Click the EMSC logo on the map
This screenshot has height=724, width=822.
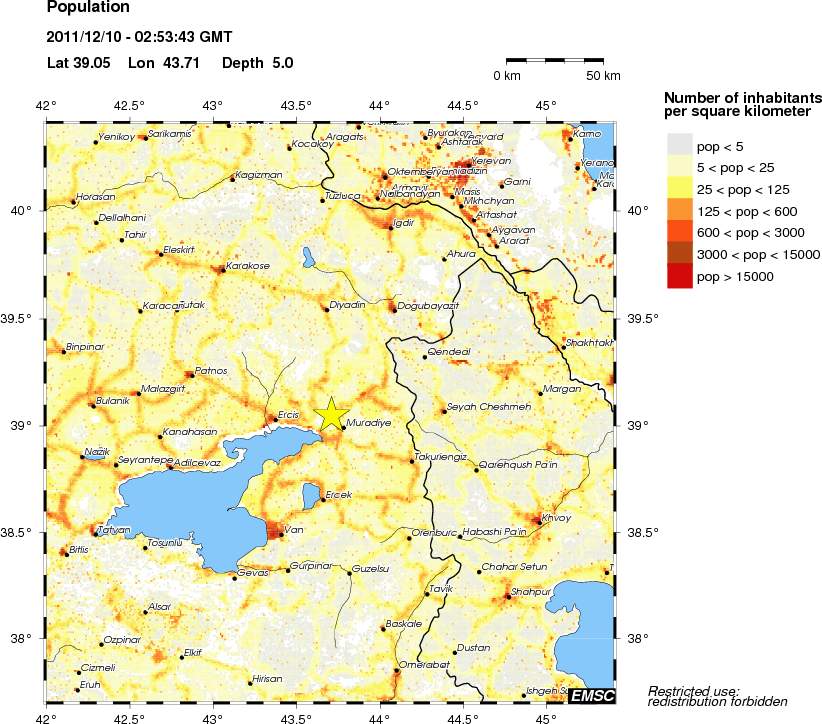tap(592, 694)
